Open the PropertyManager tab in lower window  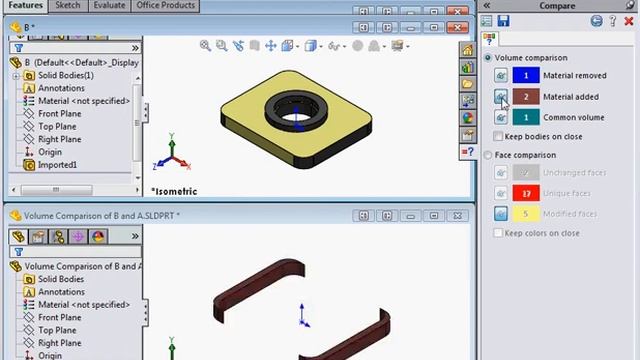38,237
